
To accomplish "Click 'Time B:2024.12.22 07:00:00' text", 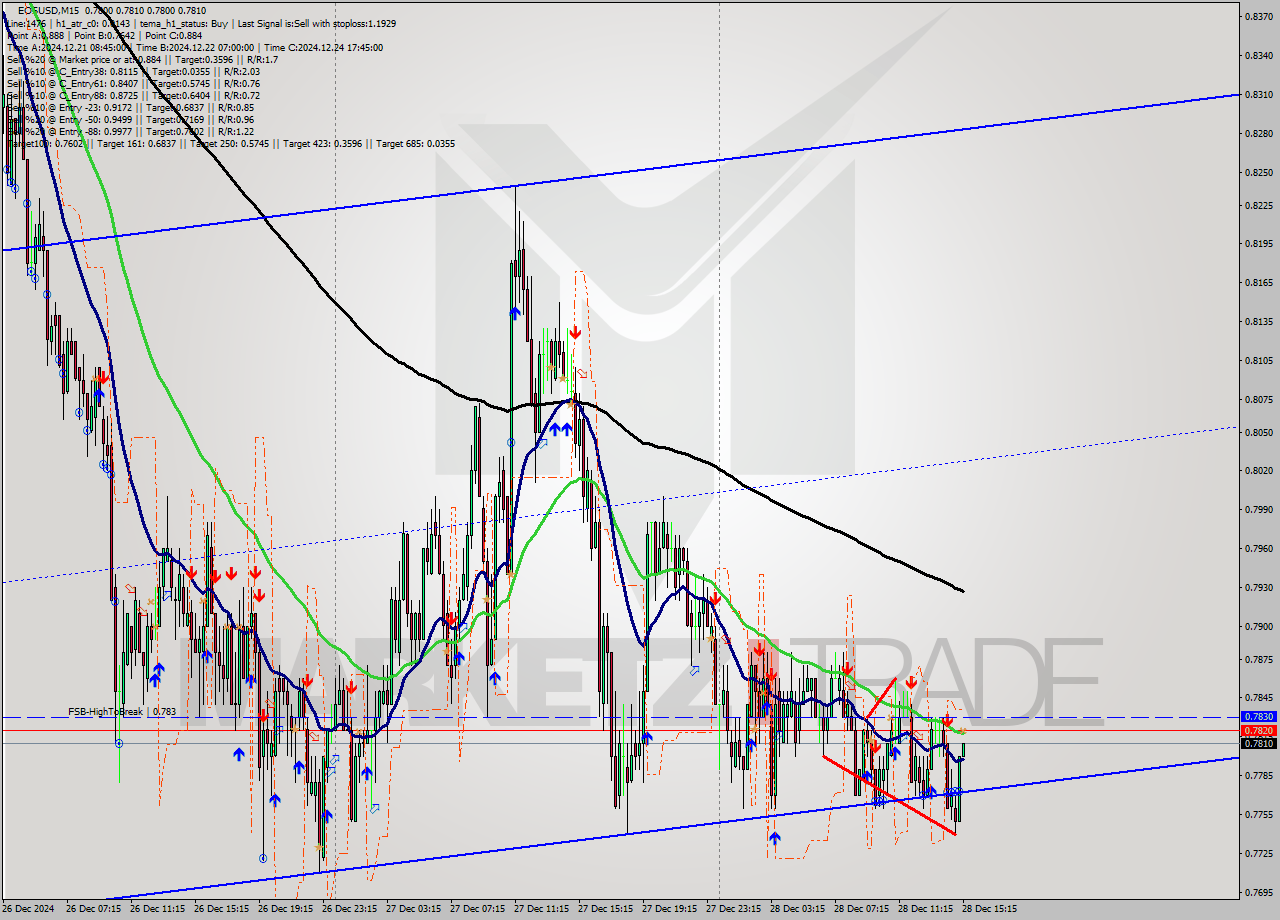I will [196, 47].
